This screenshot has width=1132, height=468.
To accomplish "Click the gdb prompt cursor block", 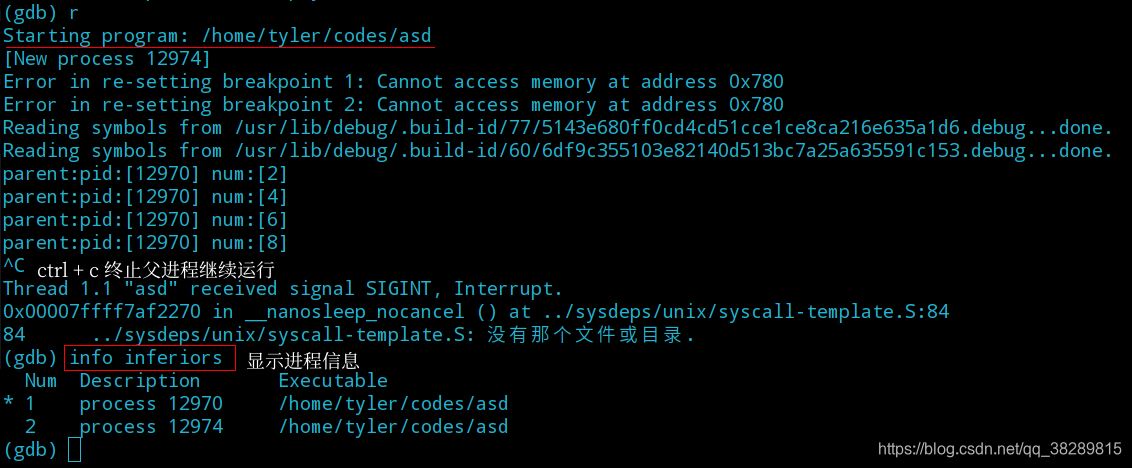I will [74, 450].
